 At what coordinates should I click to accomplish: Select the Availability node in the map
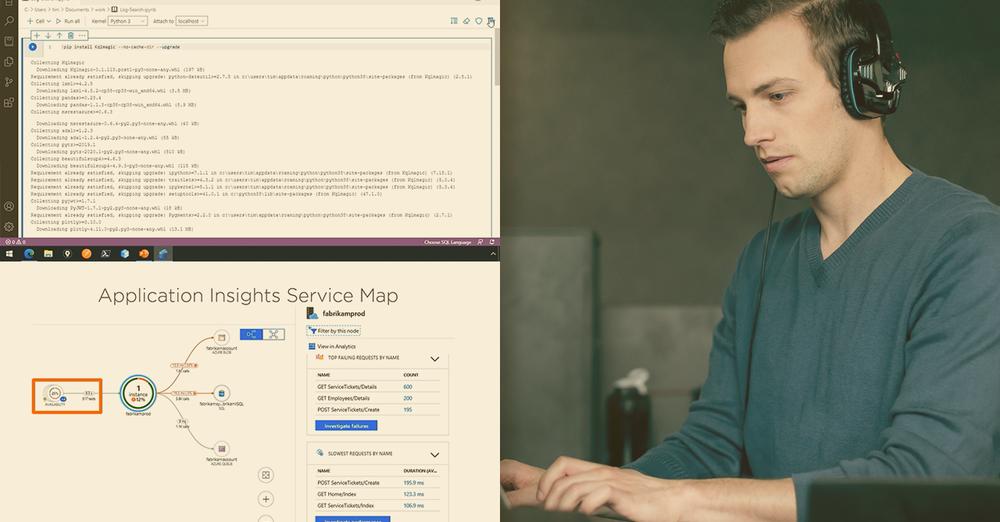point(55,394)
